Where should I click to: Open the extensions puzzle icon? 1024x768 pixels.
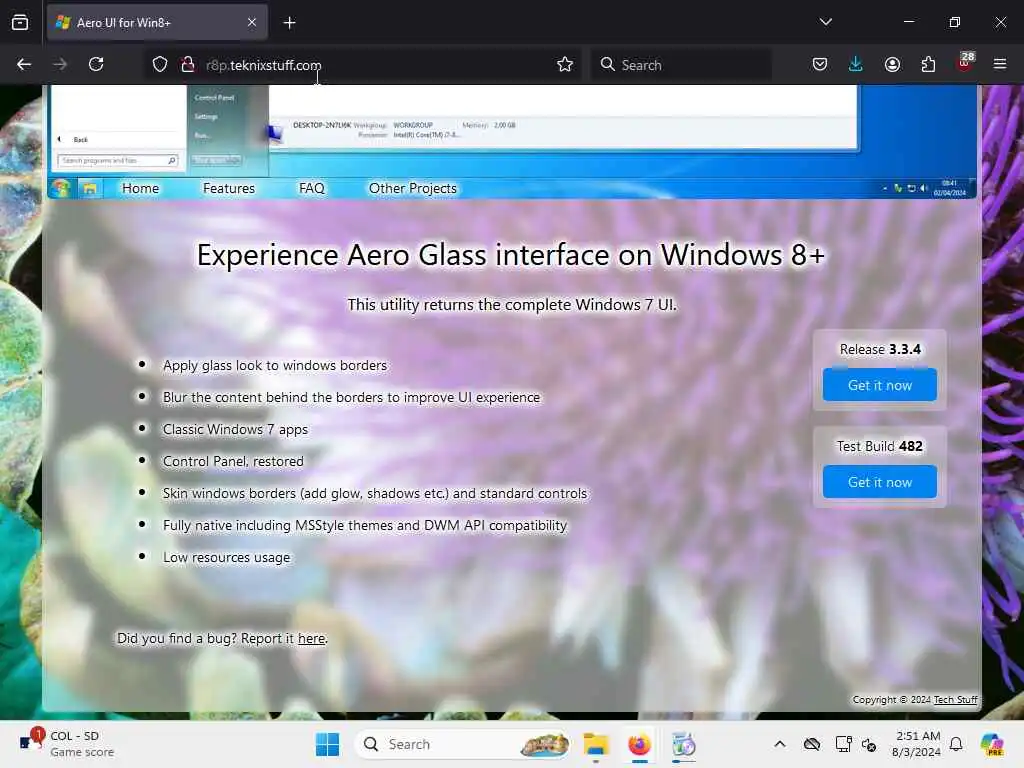pos(928,64)
